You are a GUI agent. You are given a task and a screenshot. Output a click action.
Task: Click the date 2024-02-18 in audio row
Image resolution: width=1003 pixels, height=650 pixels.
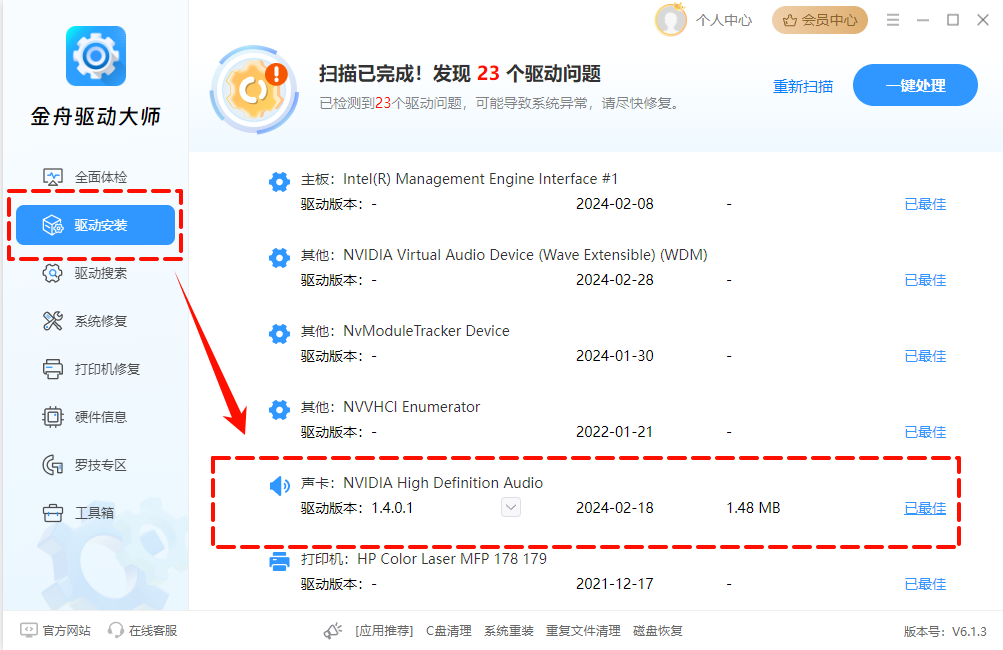[615, 508]
